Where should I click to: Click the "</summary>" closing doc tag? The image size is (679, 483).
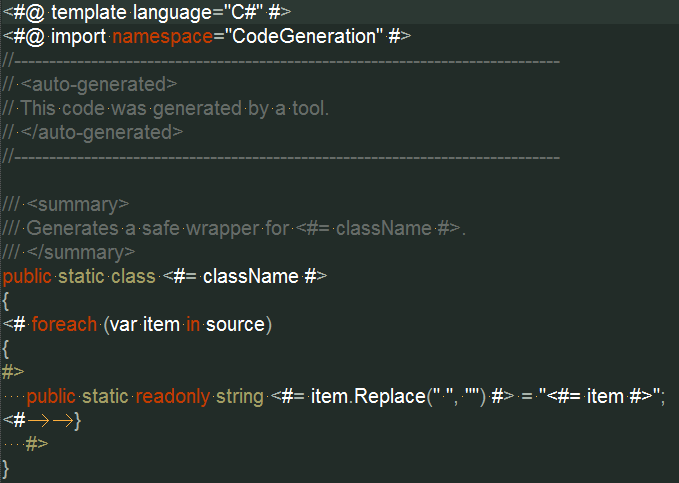point(81,253)
